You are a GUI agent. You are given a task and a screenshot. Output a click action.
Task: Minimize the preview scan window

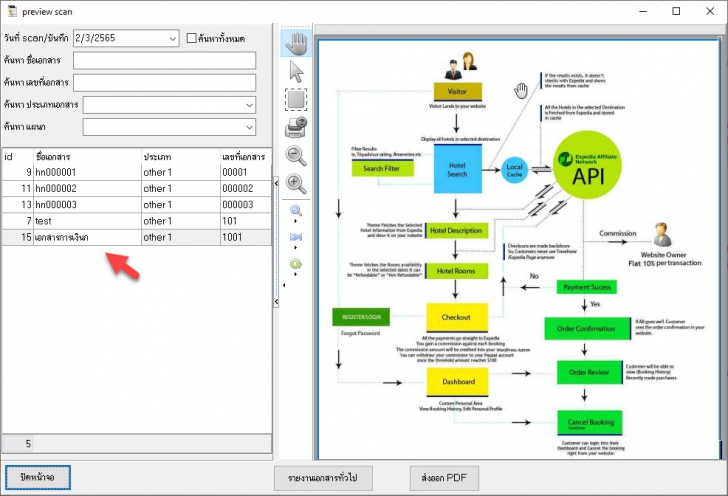pyautogui.click(x=643, y=11)
